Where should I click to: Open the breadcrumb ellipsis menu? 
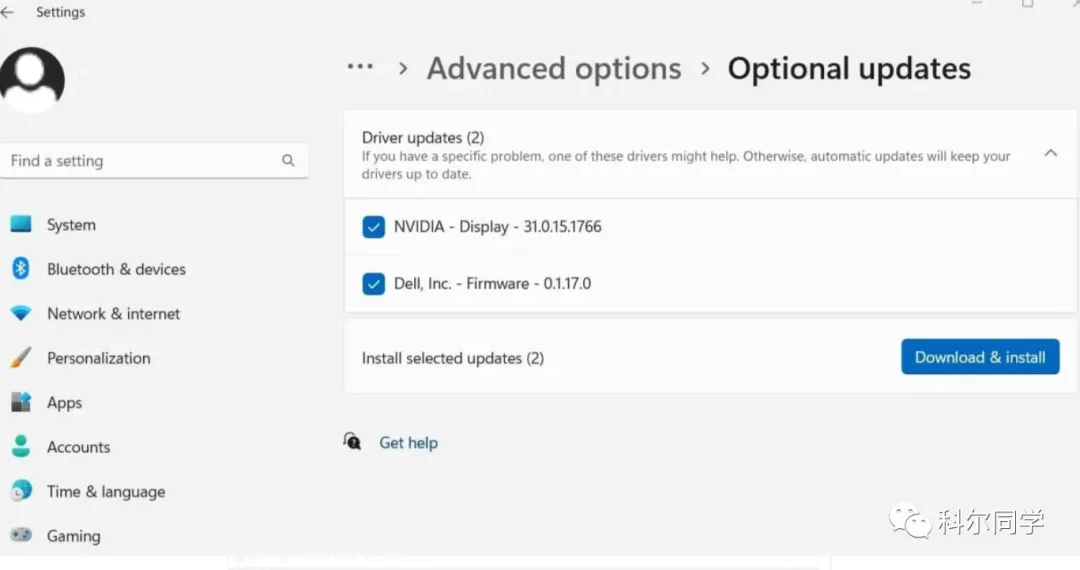point(360,68)
